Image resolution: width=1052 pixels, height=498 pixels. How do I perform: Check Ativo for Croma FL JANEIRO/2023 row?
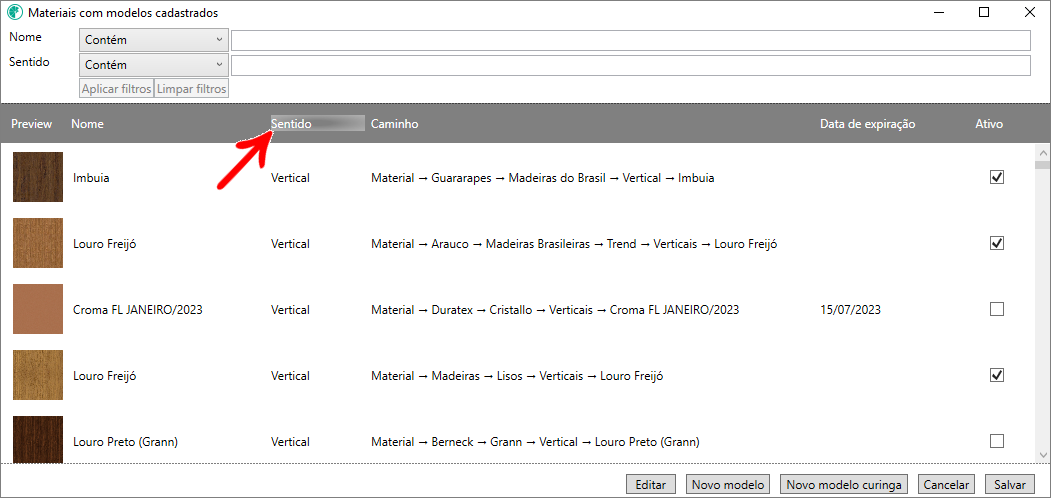[997, 309]
